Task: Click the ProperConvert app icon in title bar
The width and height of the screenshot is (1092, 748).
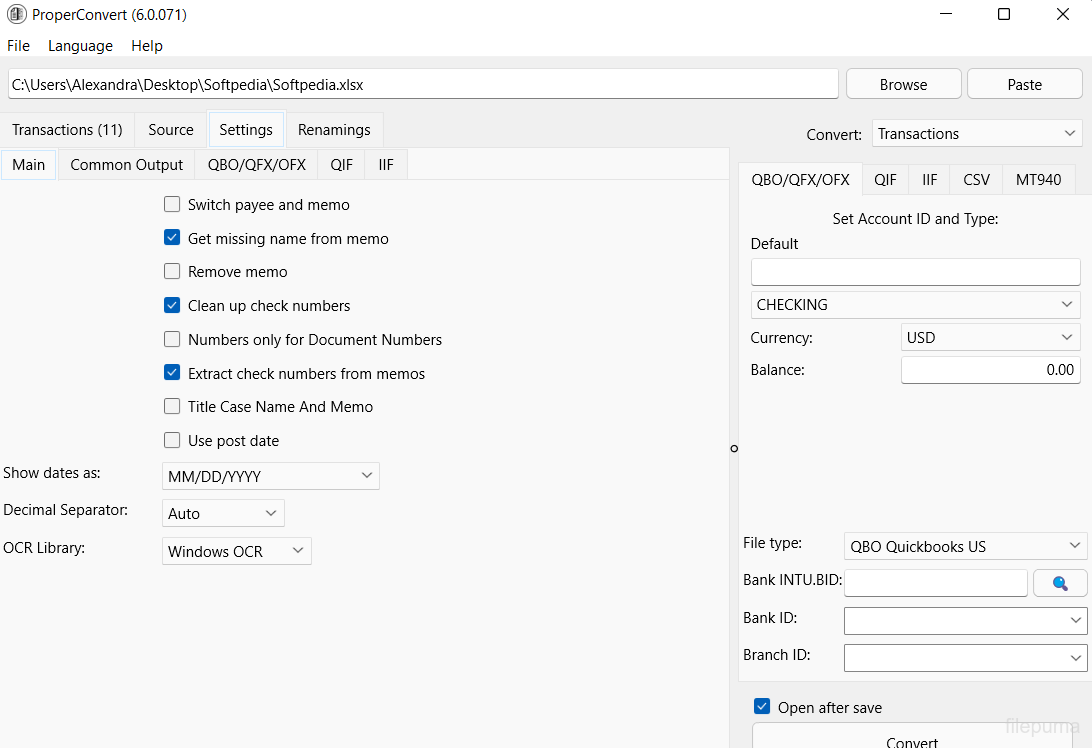Action: point(16,15)
